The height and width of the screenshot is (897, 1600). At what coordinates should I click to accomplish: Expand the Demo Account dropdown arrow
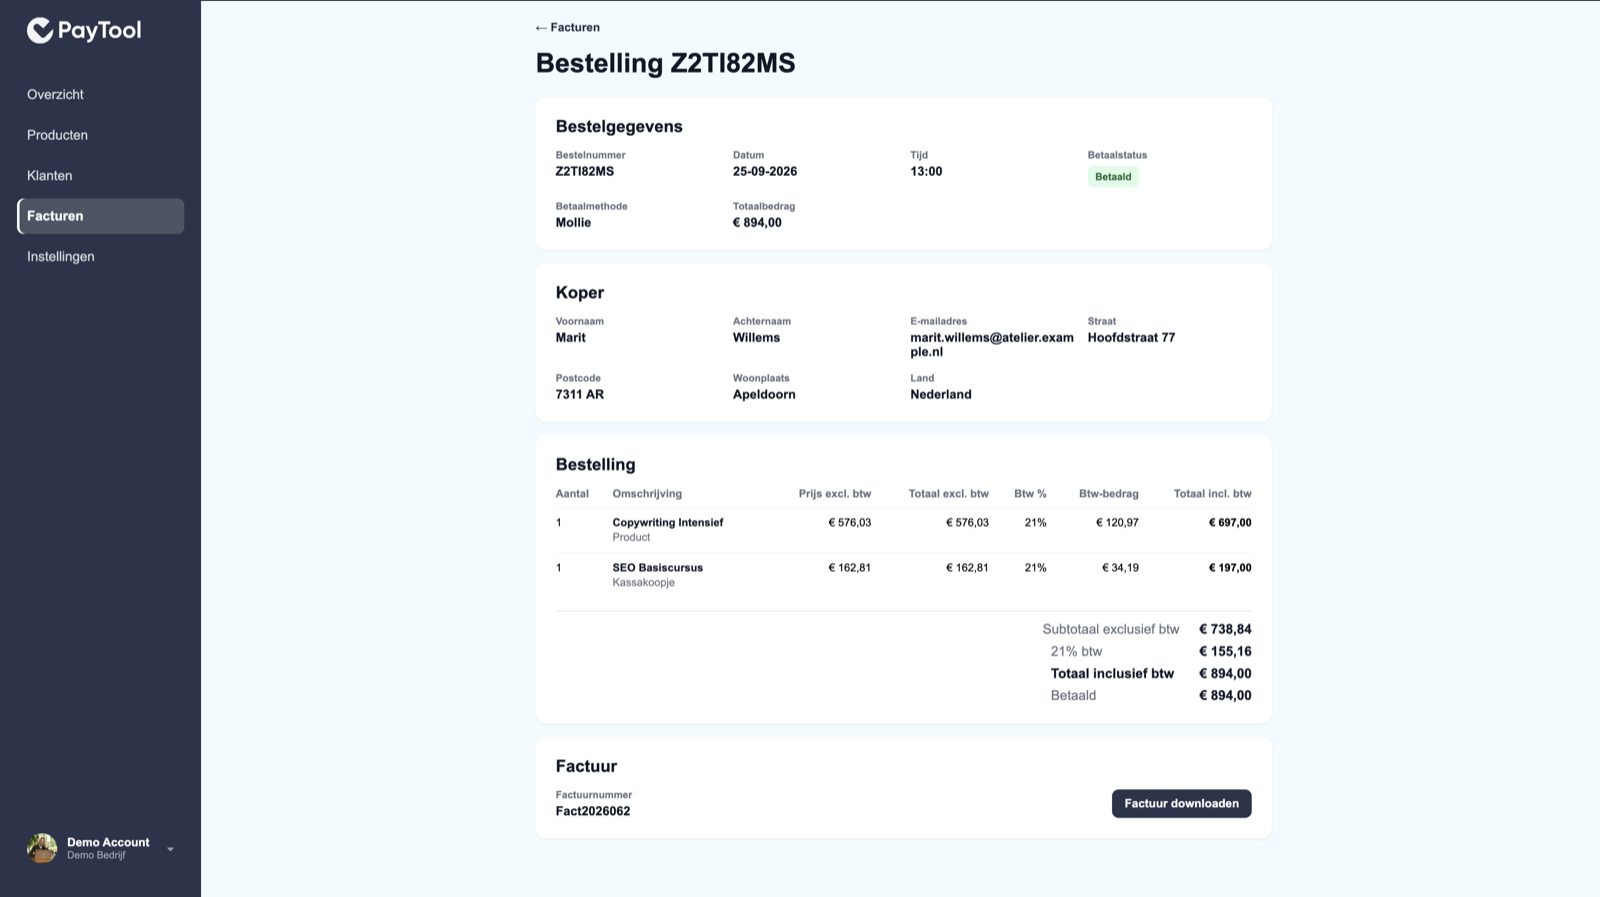pyautogui.click(x=170, y=849)
